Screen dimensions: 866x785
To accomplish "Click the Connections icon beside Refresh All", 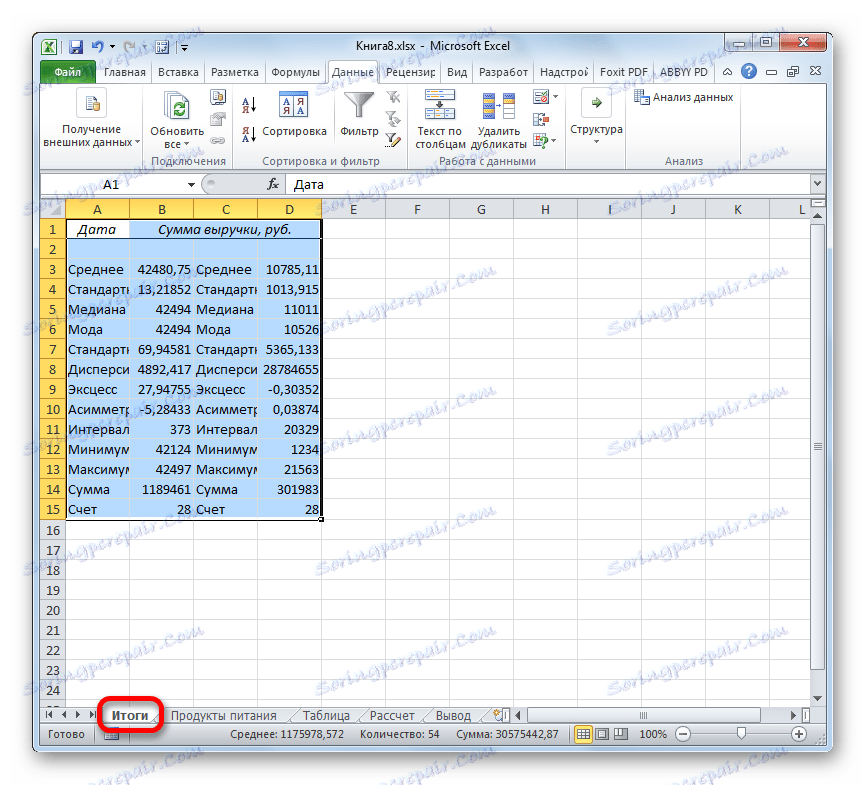I will click(x=218, y=98).
